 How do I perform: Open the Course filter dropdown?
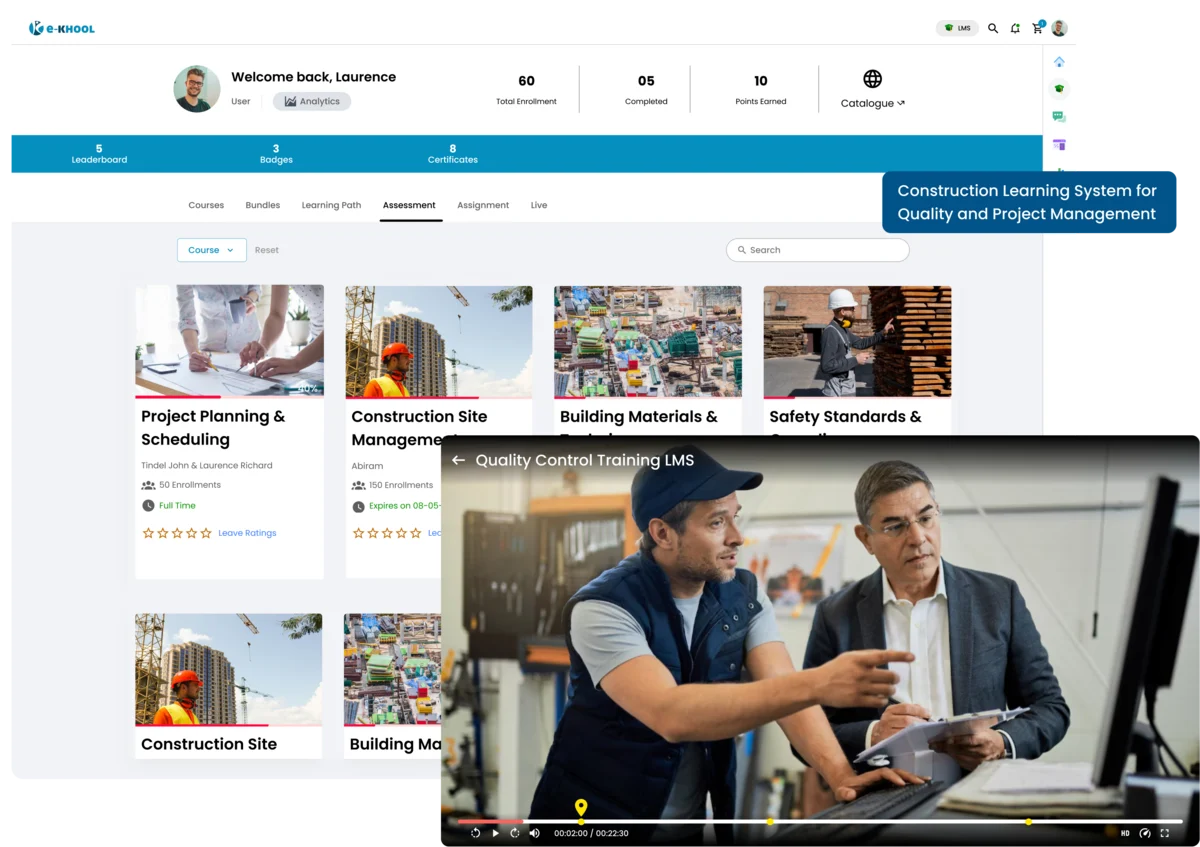pyautogui.click(x=211, y=250)
